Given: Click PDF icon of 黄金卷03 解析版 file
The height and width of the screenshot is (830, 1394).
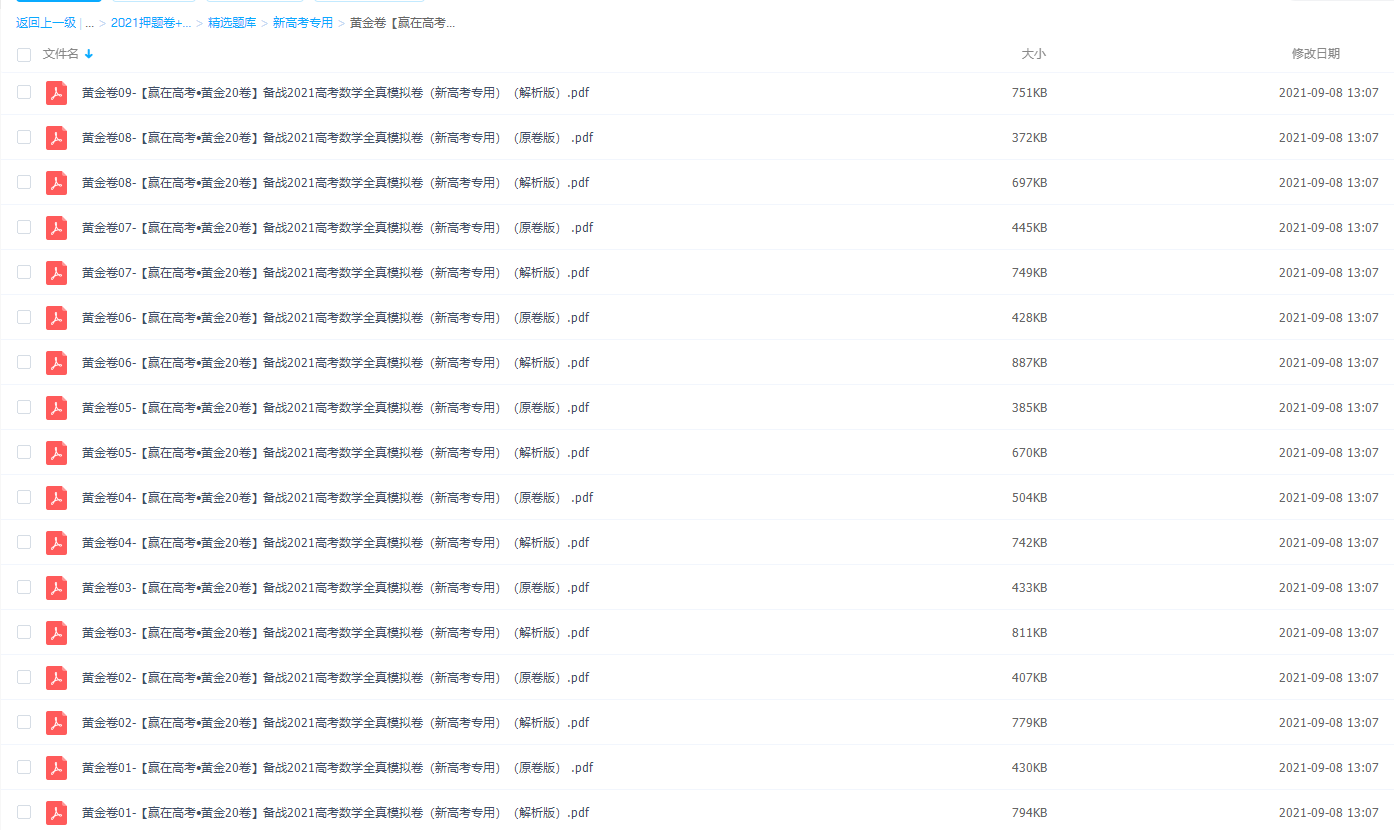Looking at the screenshot, I should [56, 633].
